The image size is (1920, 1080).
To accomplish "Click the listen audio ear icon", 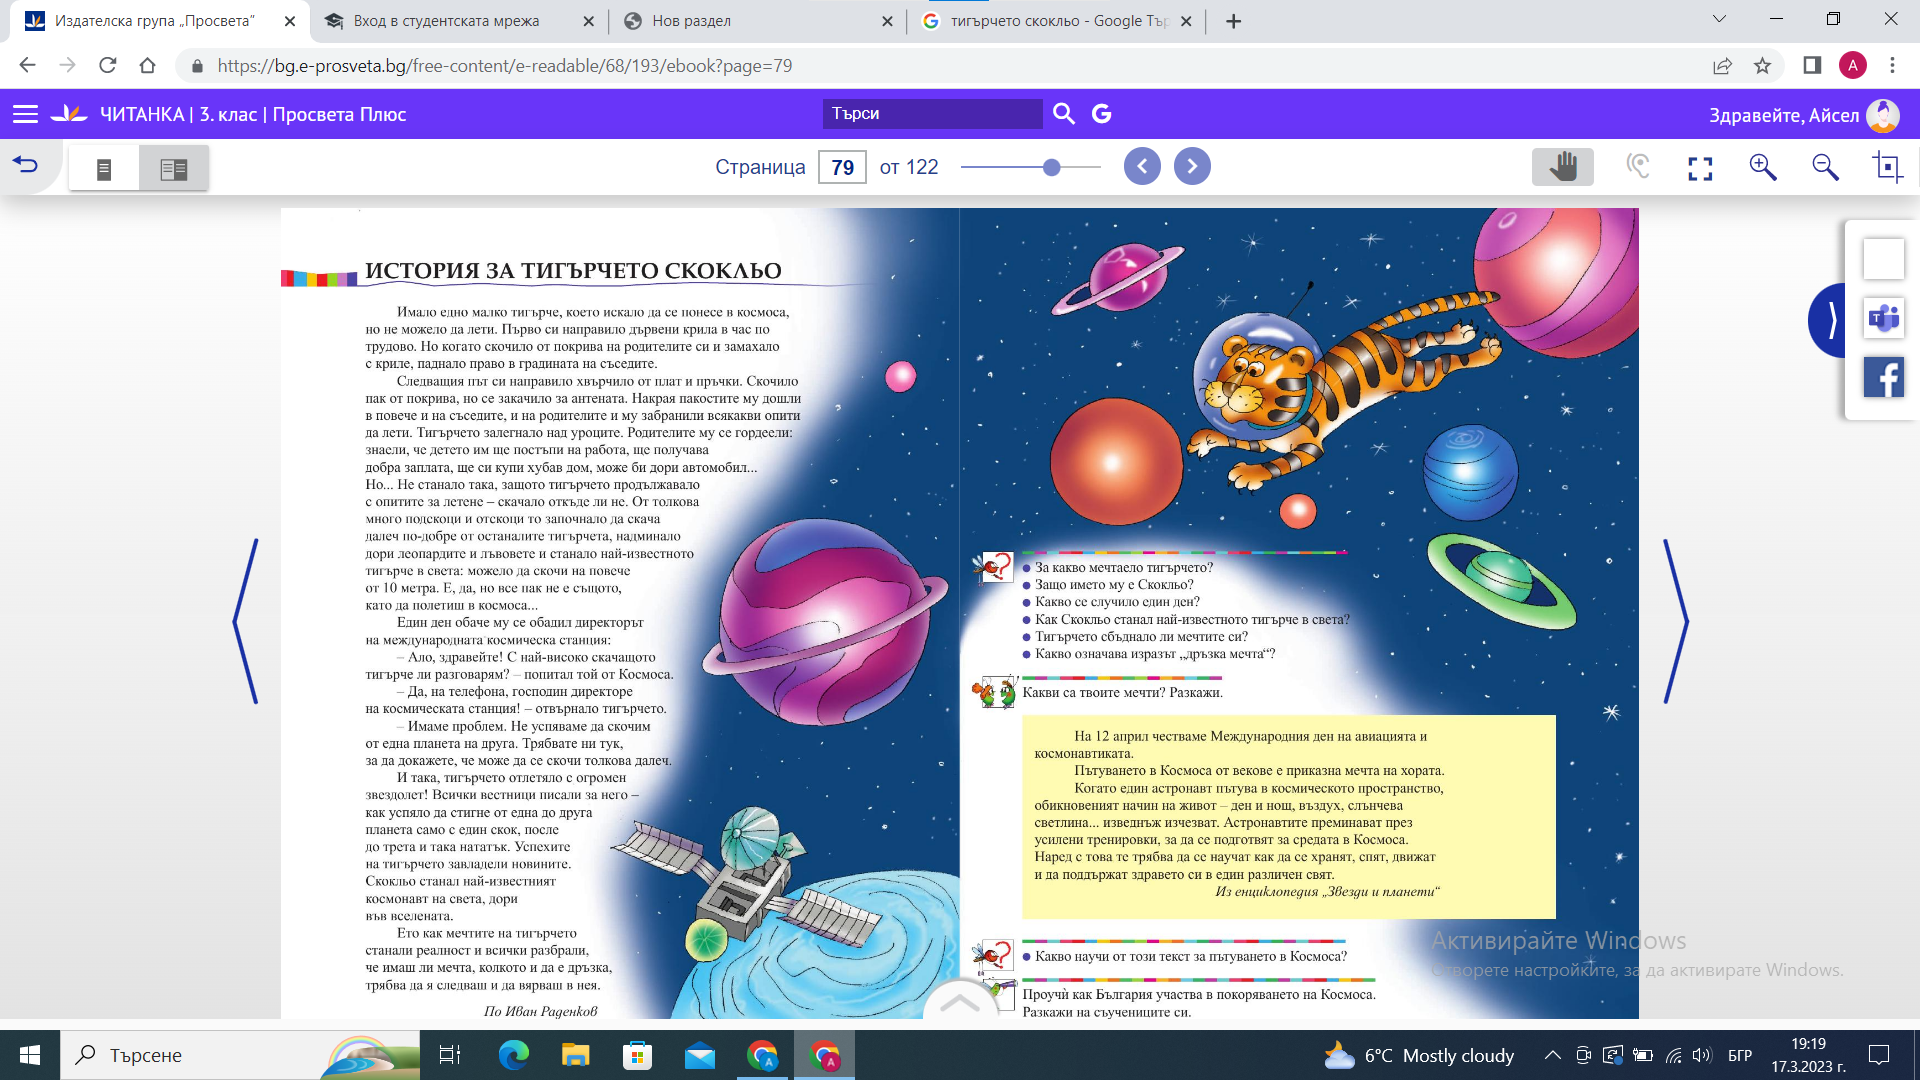I will (1638, 166).
